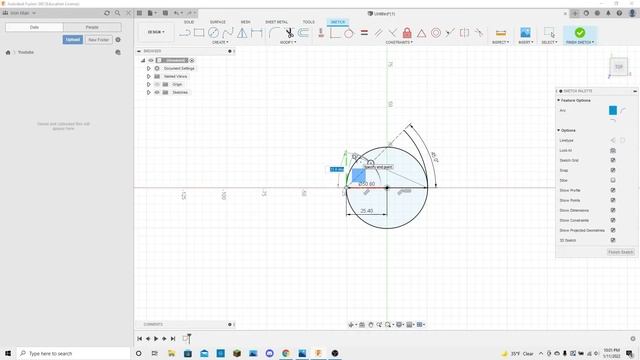Toggle Show Profile checkbox
This screenshot has height=360, width=640.
tap(613, 190)
